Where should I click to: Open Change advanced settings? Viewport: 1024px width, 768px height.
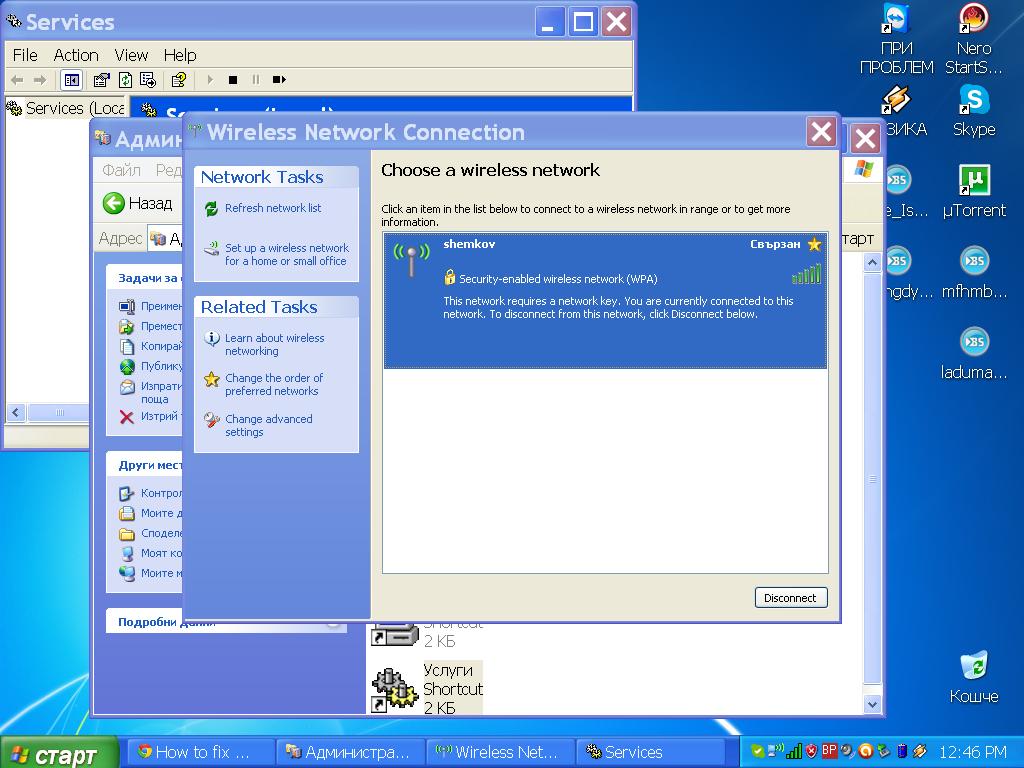click(x=268, y=425)
